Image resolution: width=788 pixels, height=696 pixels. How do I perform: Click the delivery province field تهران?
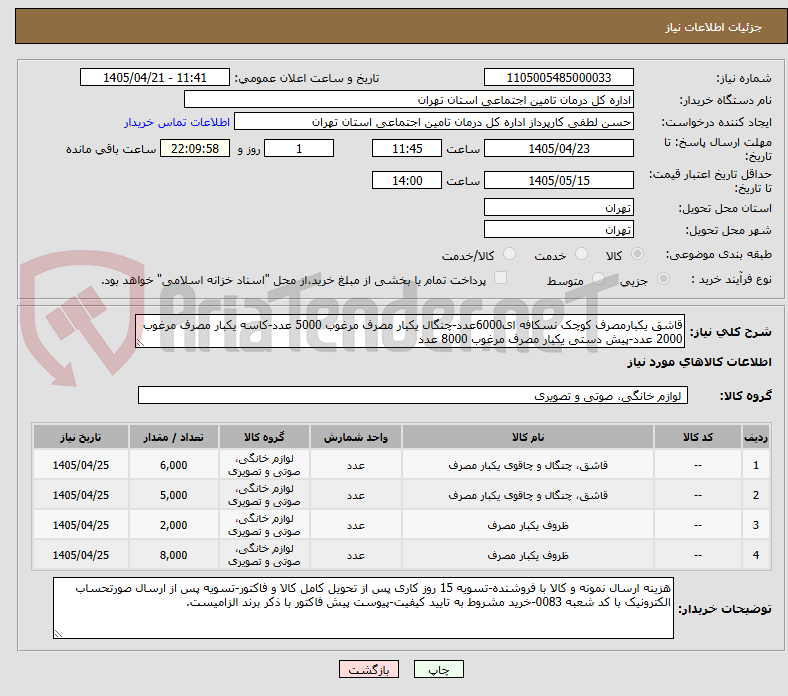tap(558, 207)
